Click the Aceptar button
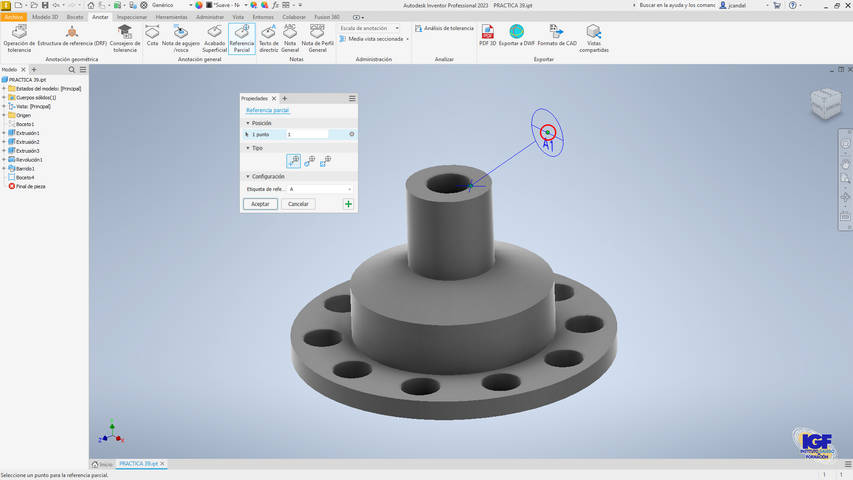The image size is (853, 480). 260,204
